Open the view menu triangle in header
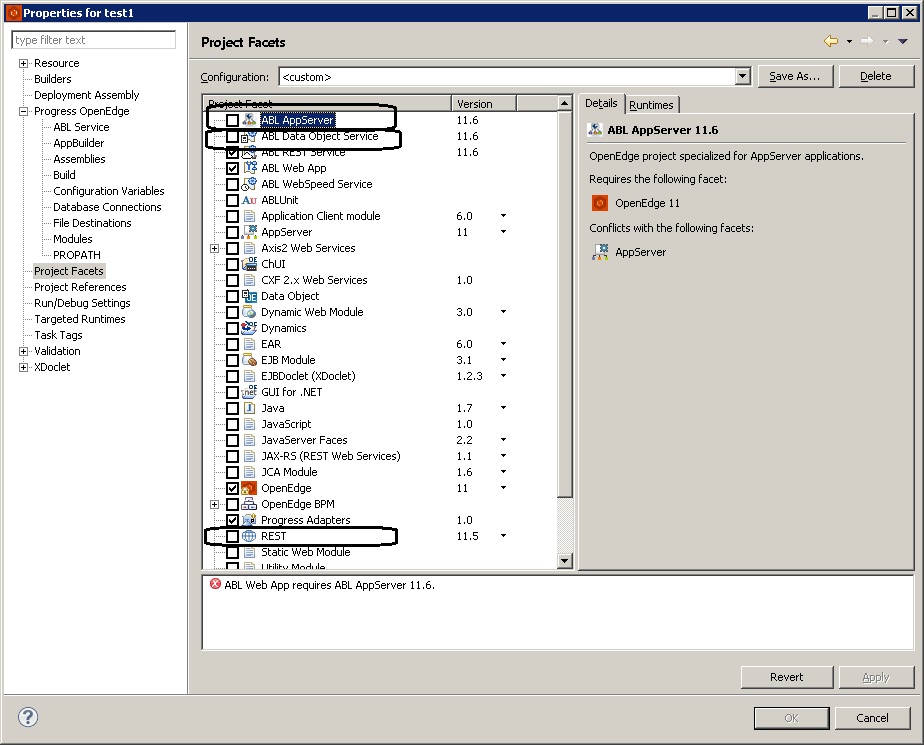 click(x=902, y=41)
